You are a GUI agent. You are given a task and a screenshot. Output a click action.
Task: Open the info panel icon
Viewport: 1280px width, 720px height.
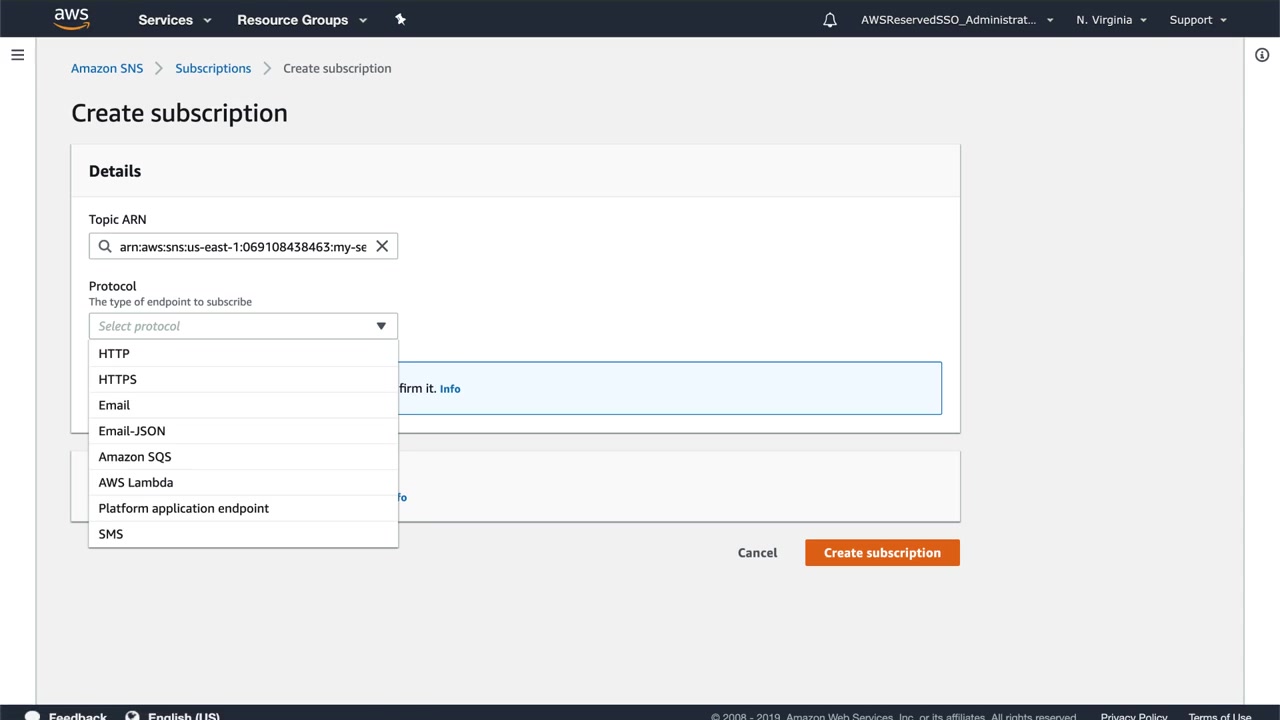1262,55
